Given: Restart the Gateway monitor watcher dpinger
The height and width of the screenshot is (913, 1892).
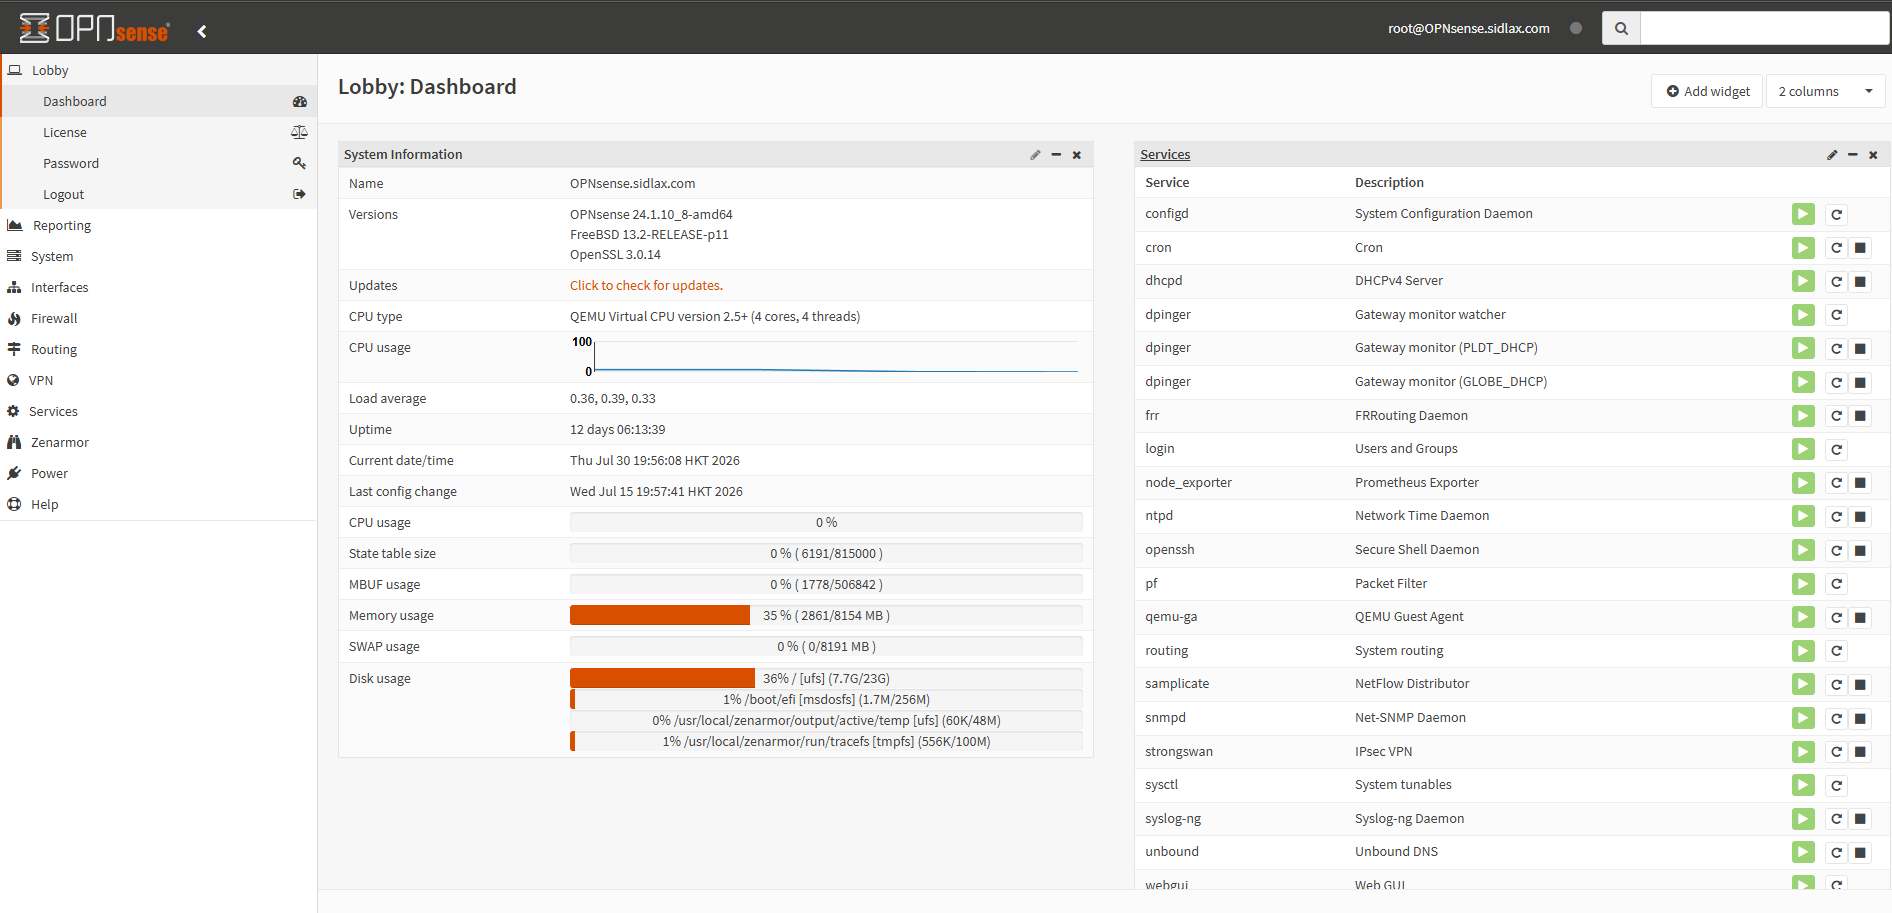Looking at the screenshot, I should click(x=1836, y=315).
